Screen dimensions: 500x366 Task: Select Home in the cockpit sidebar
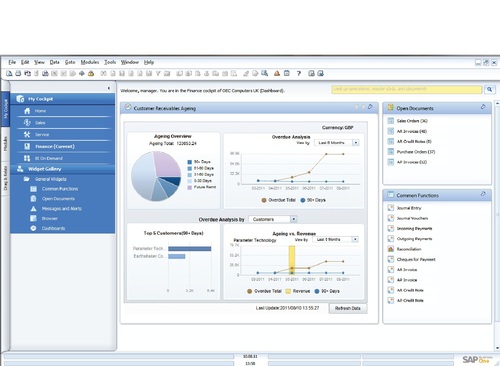63,111
